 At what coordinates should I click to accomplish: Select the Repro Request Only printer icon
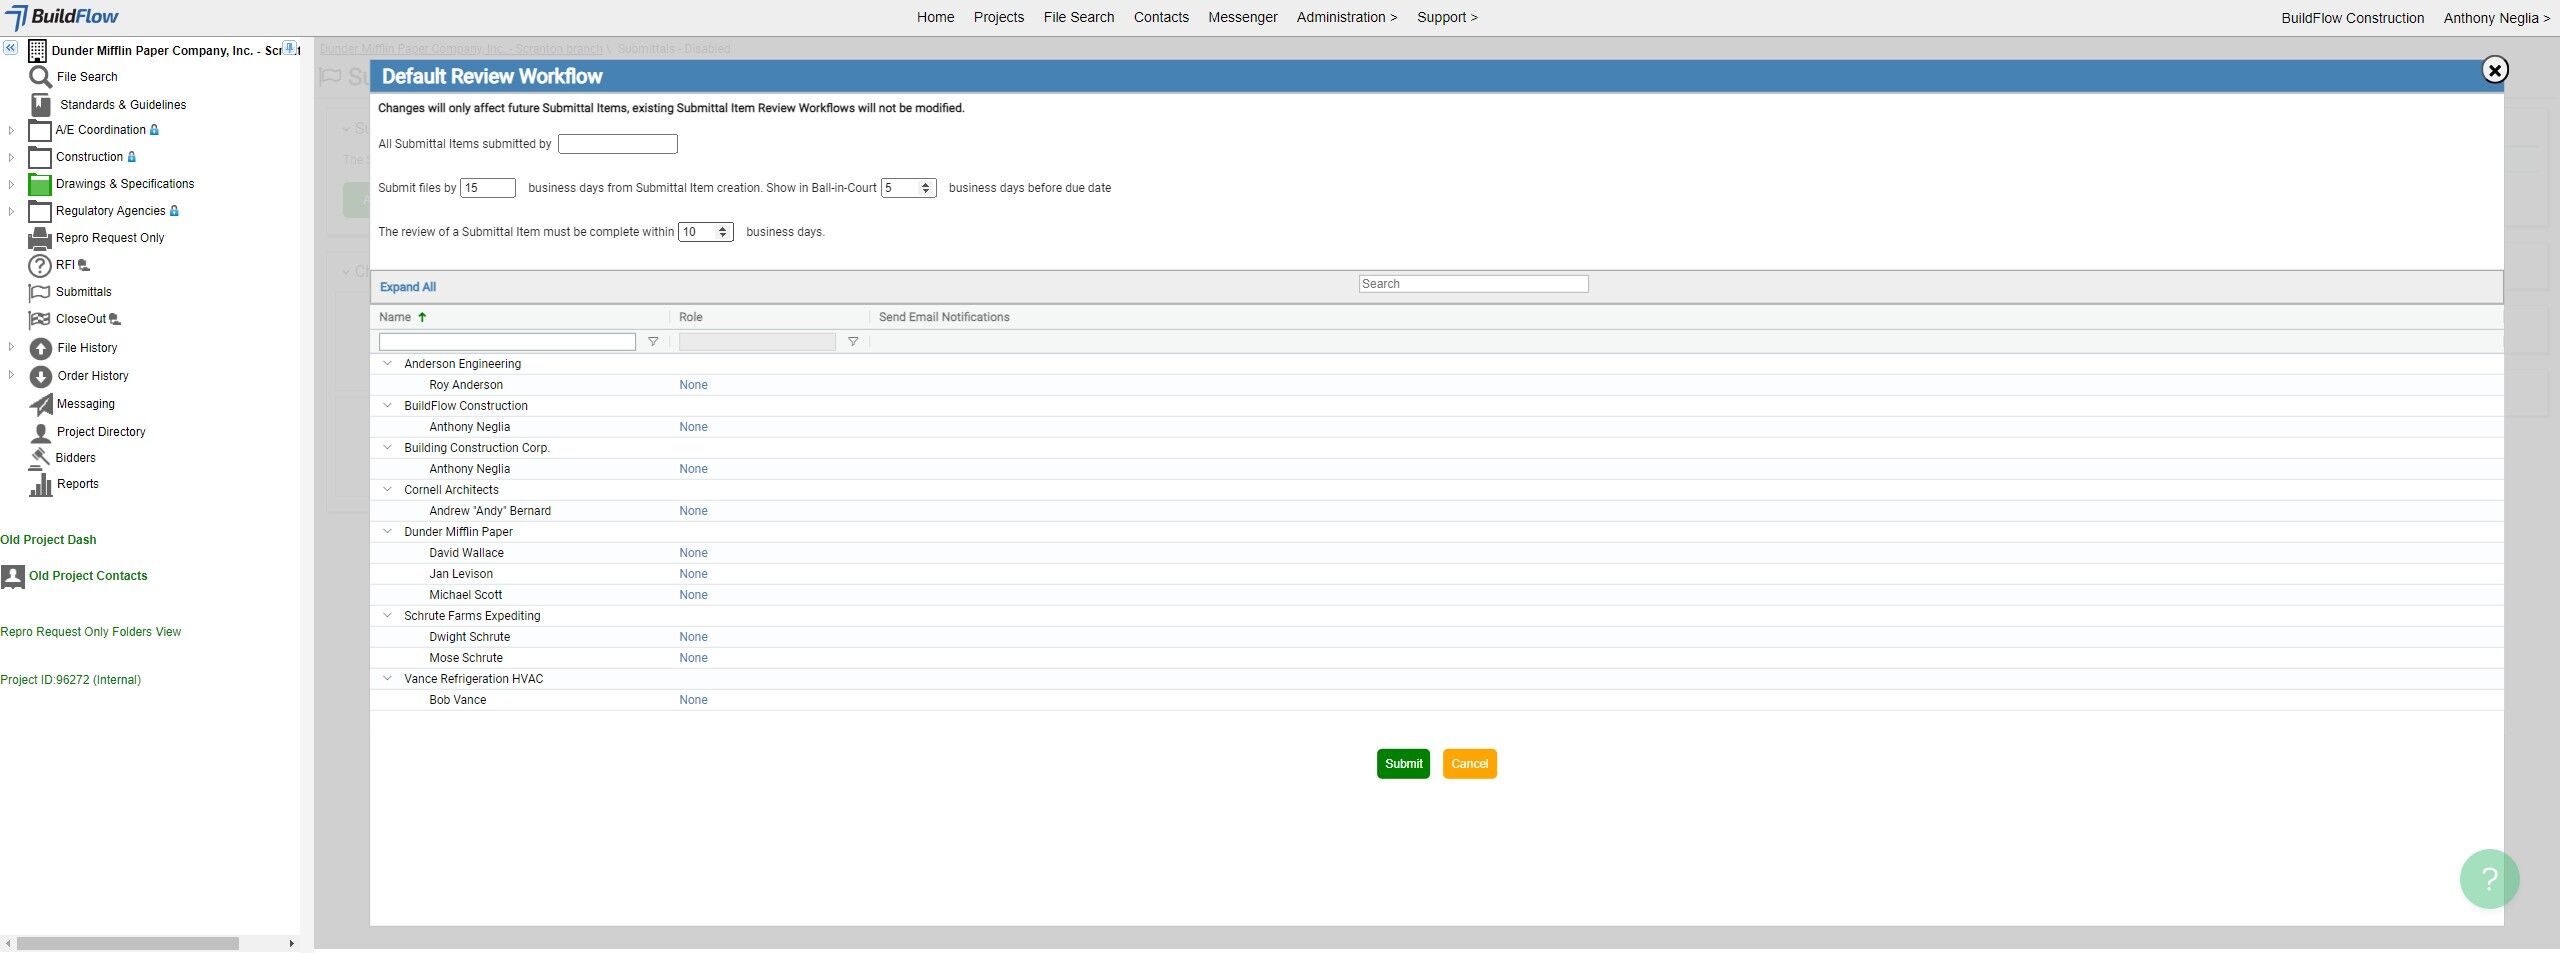point(40,238)
